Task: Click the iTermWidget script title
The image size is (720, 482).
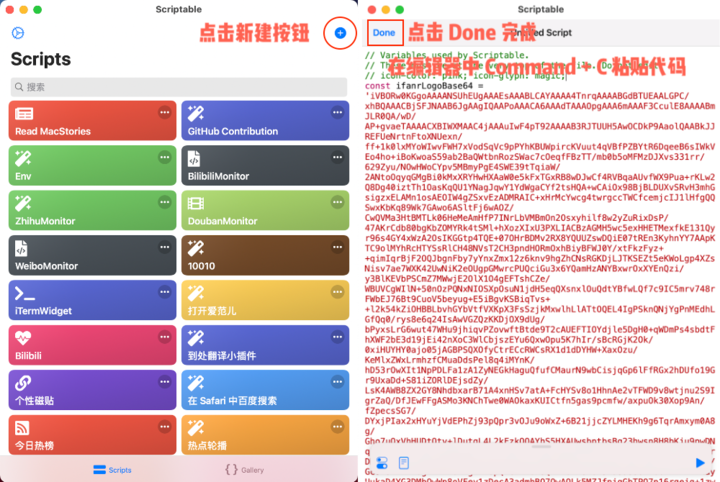Action: pos(43,311)
